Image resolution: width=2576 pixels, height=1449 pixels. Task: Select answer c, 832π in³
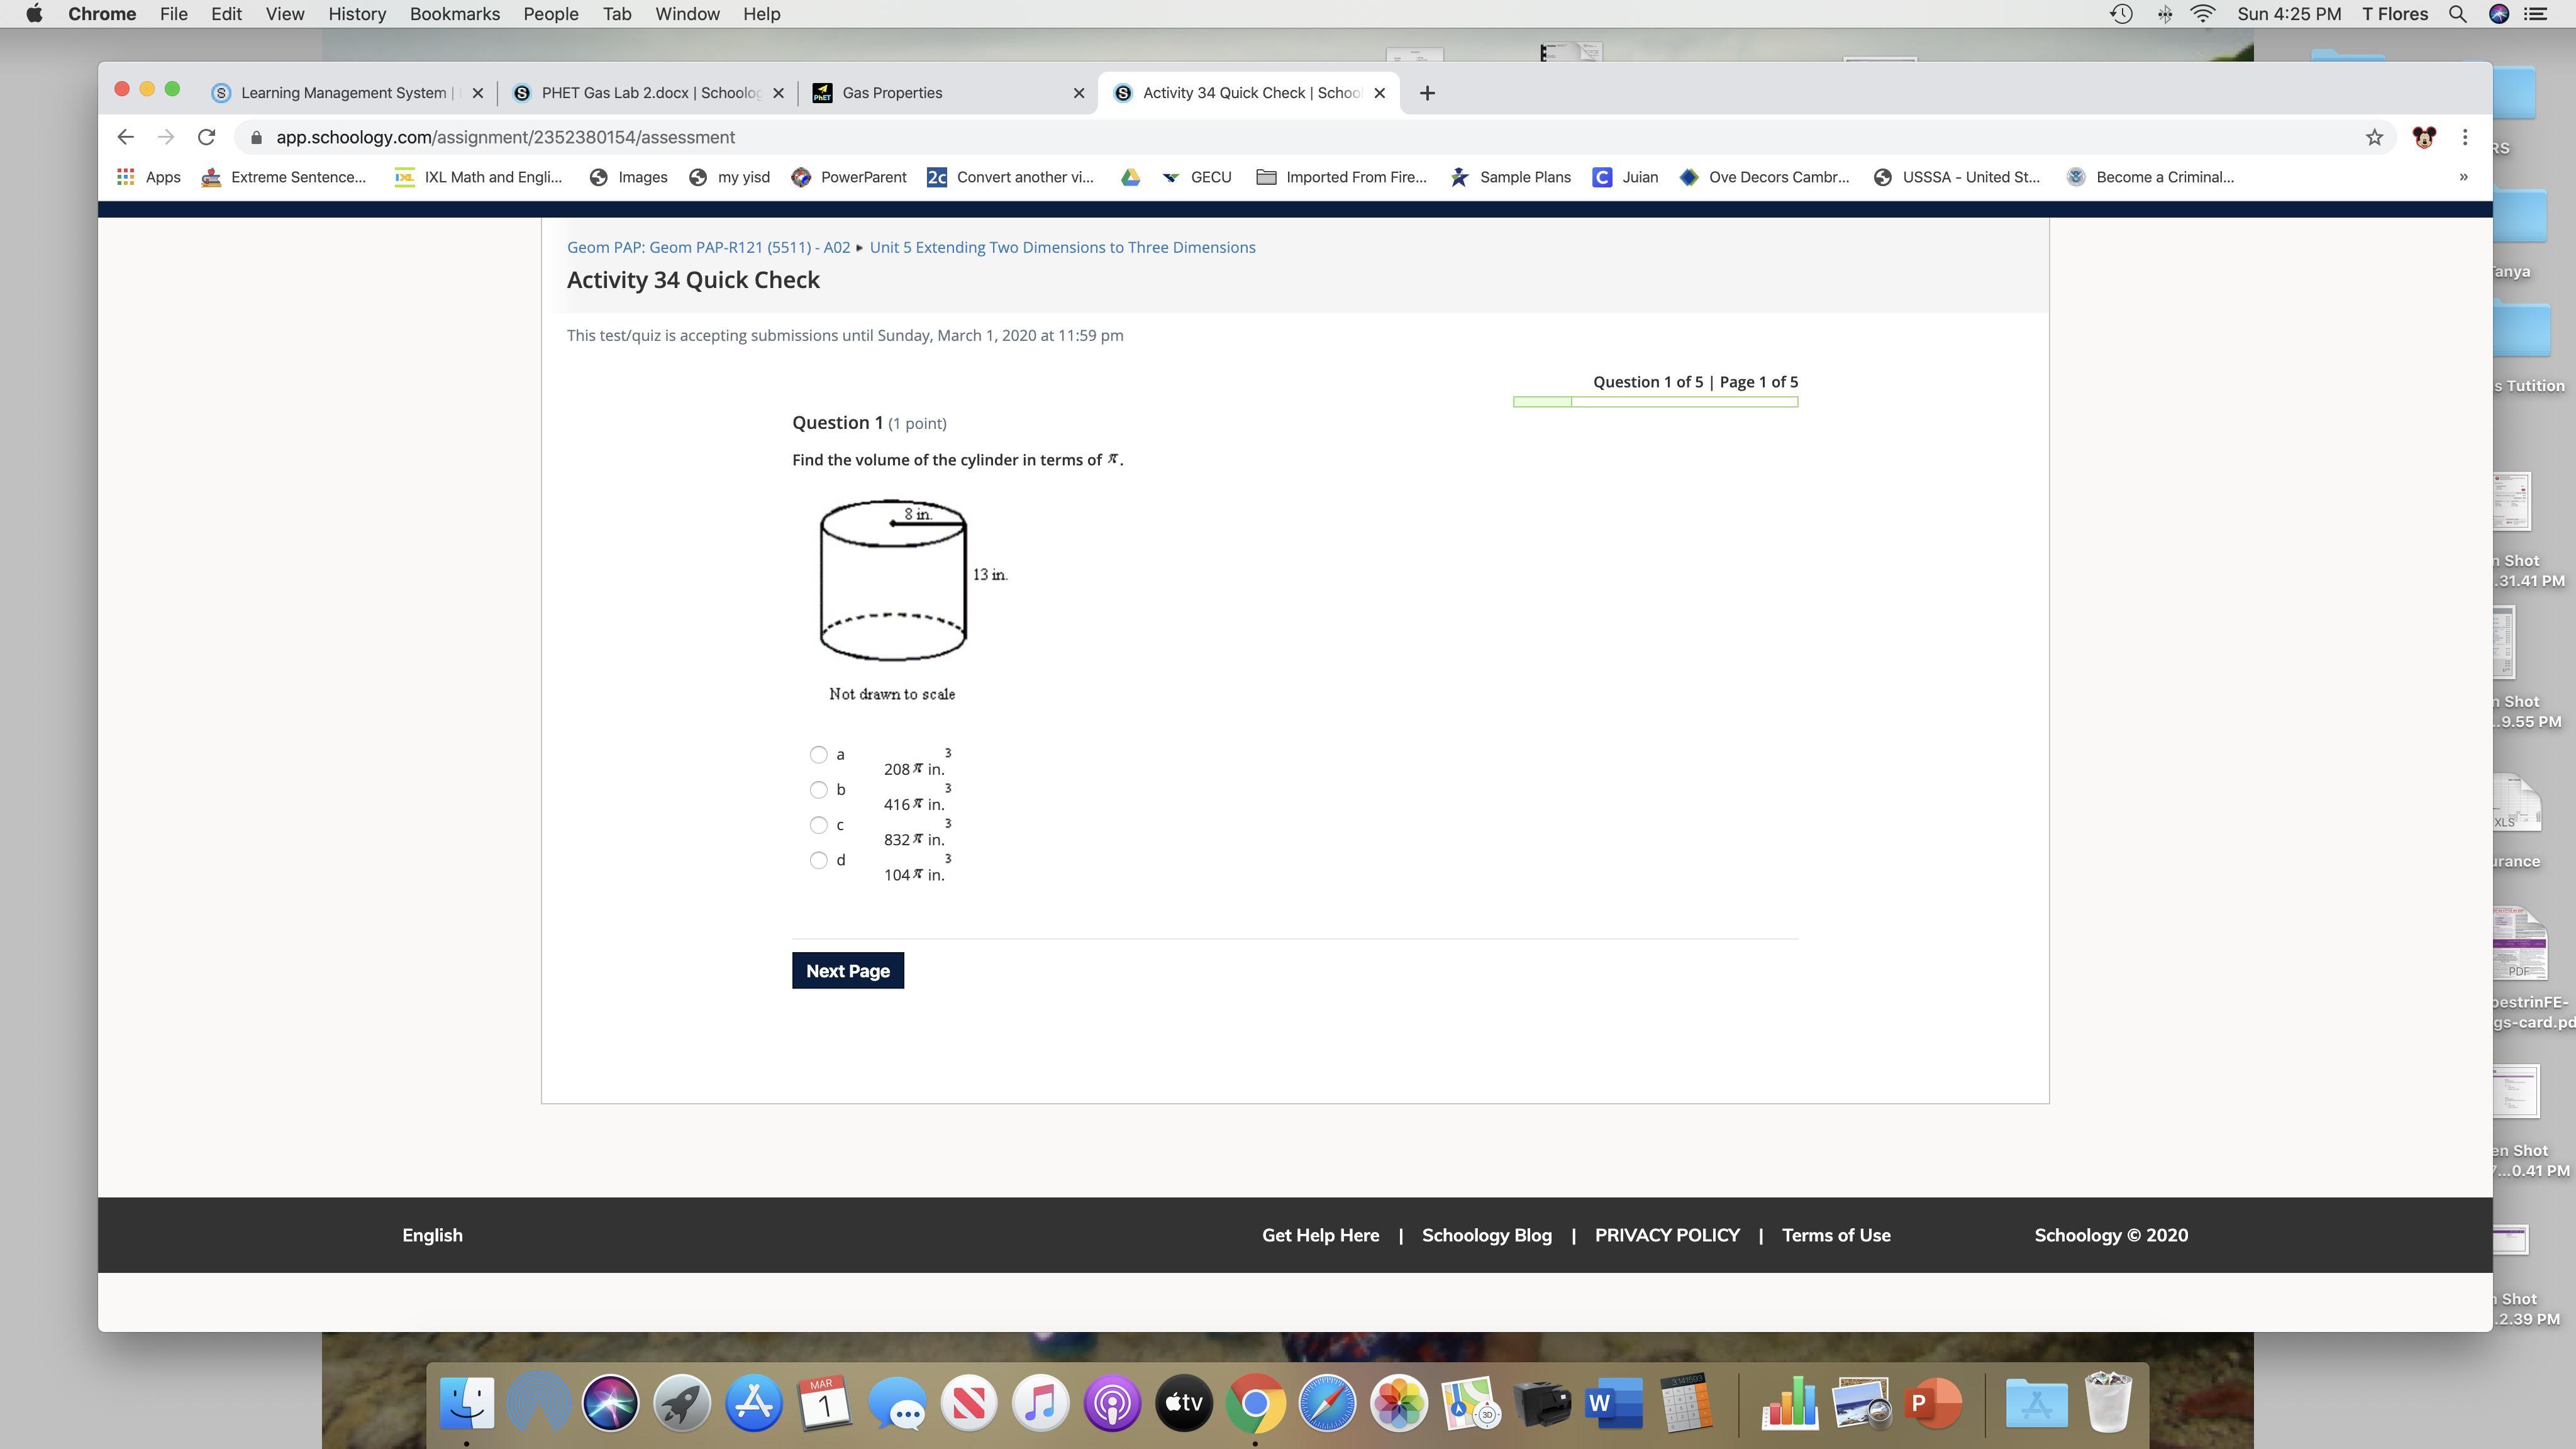coord(818,825)
